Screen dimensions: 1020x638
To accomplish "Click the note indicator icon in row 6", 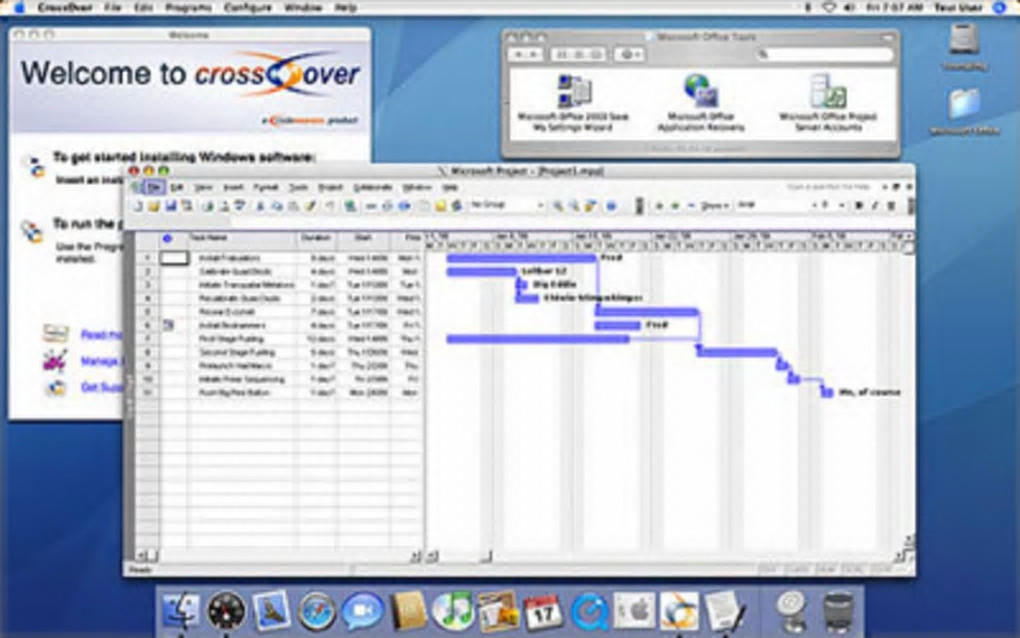I will (168, 325).
